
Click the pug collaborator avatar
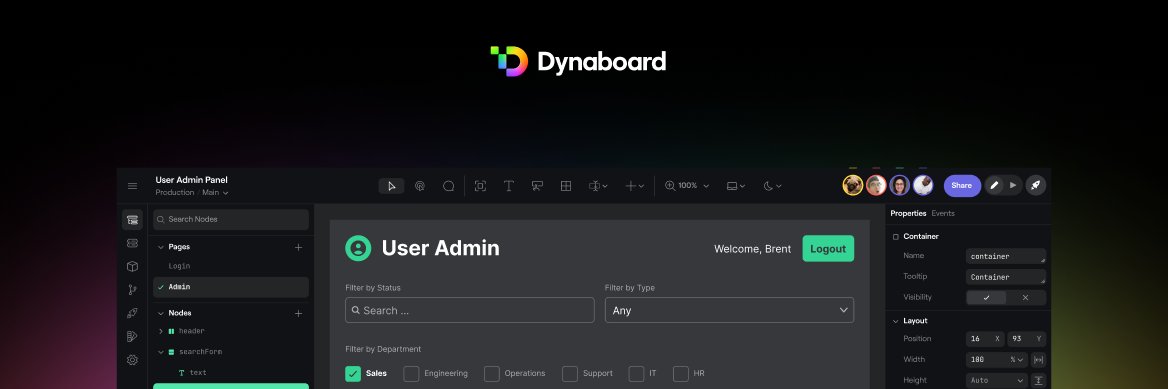(853, 186)
